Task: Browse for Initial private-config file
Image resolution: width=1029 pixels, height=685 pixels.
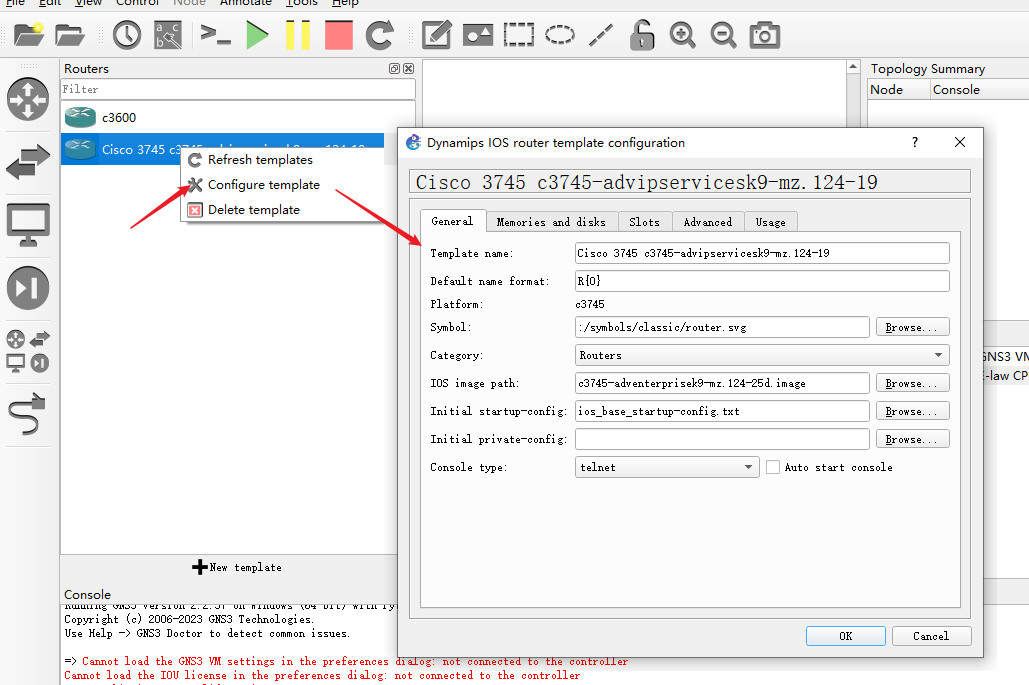Action: pos(912,440)
